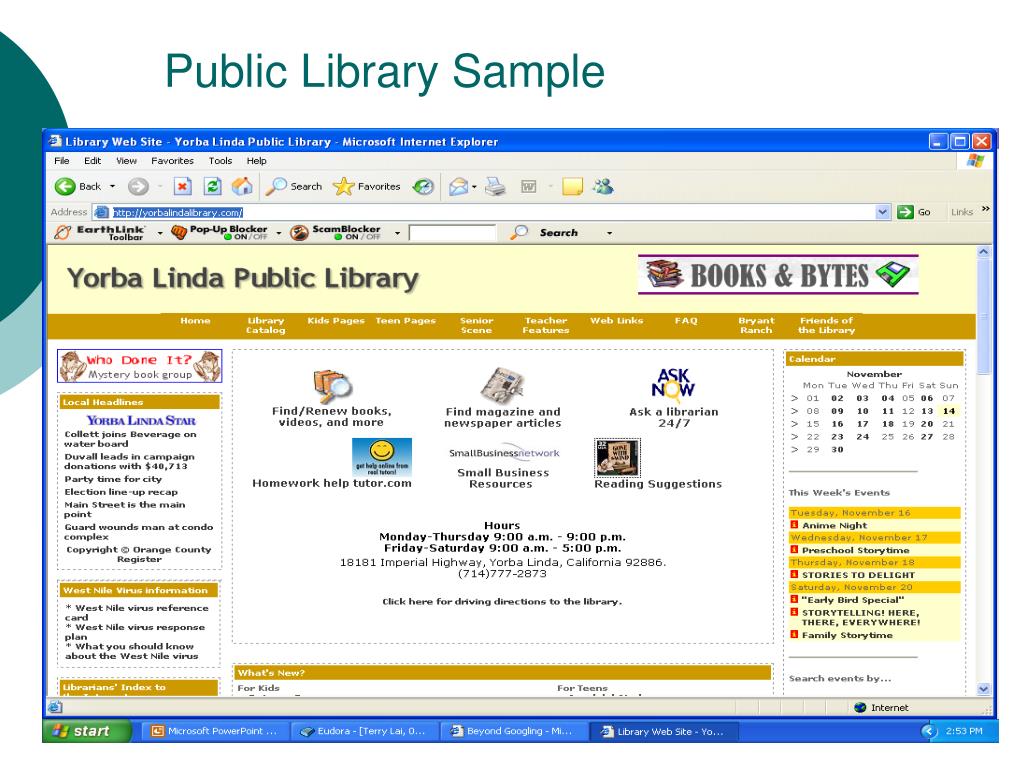The image size is (1024, 768).
Task: Open the Kids Pages nav link
Action: coord(336,321)
